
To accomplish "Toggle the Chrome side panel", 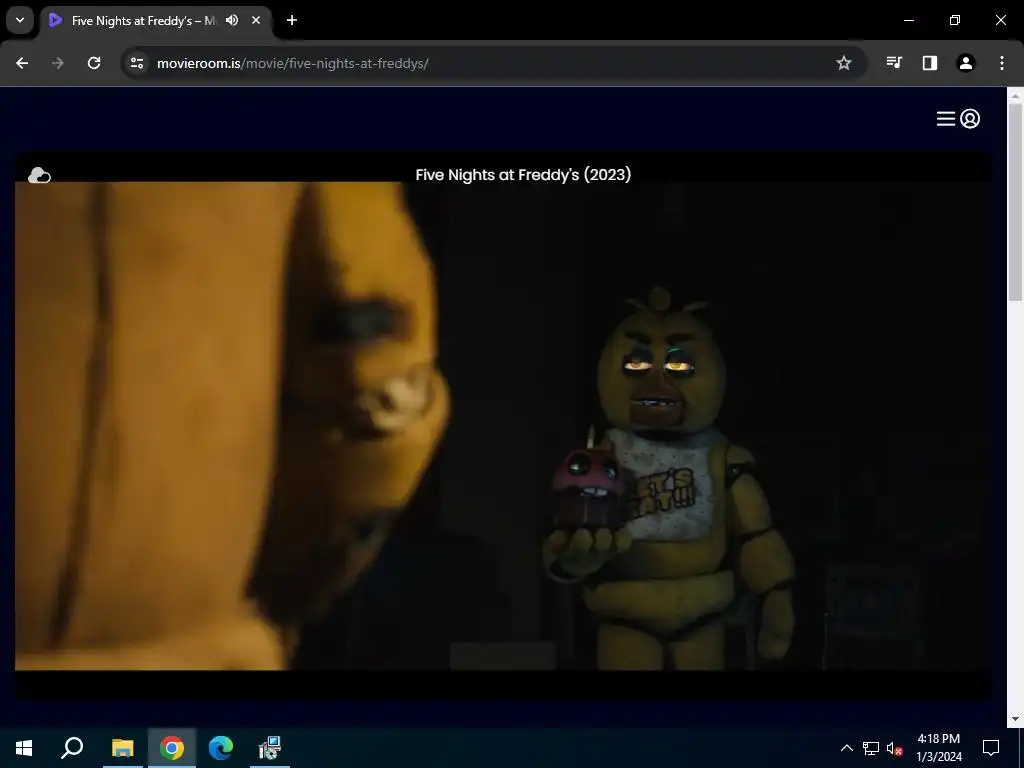I will (x=930, y=63).
